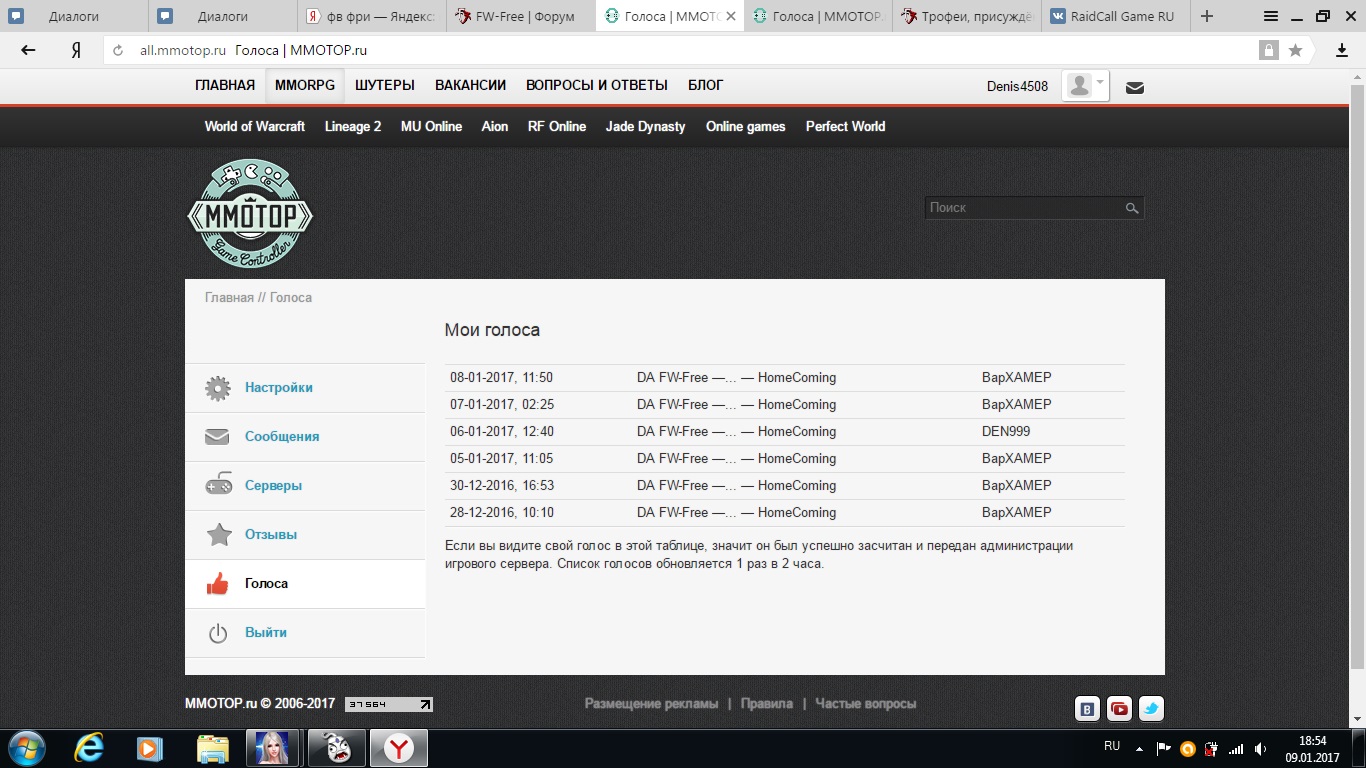Open Yandex Browser on the taskbar
Image resolution: width=1366 pixels, height=768 pixels.
point(399,748)
